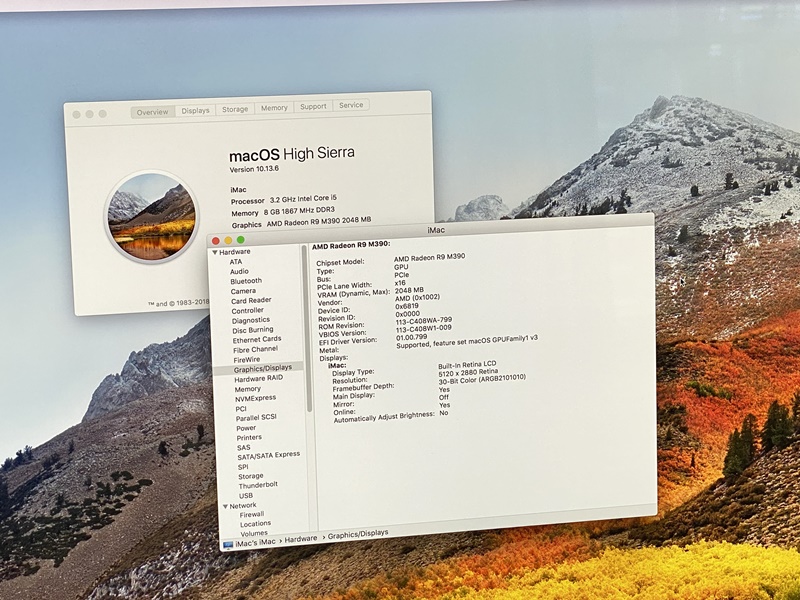Viewport: 800px width, 600px height.
Task: Select Parallel SCSI entry
Action: click(256, 417)
